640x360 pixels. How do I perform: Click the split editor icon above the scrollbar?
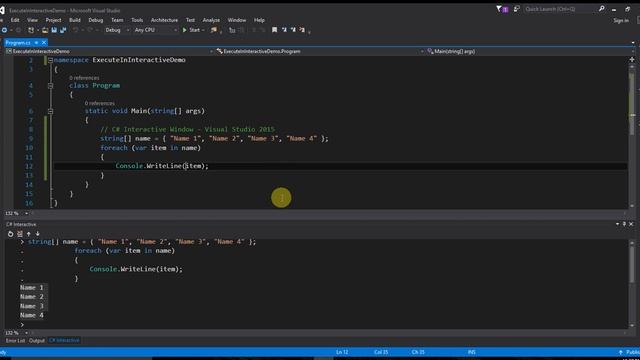click(x=632, y=60)
